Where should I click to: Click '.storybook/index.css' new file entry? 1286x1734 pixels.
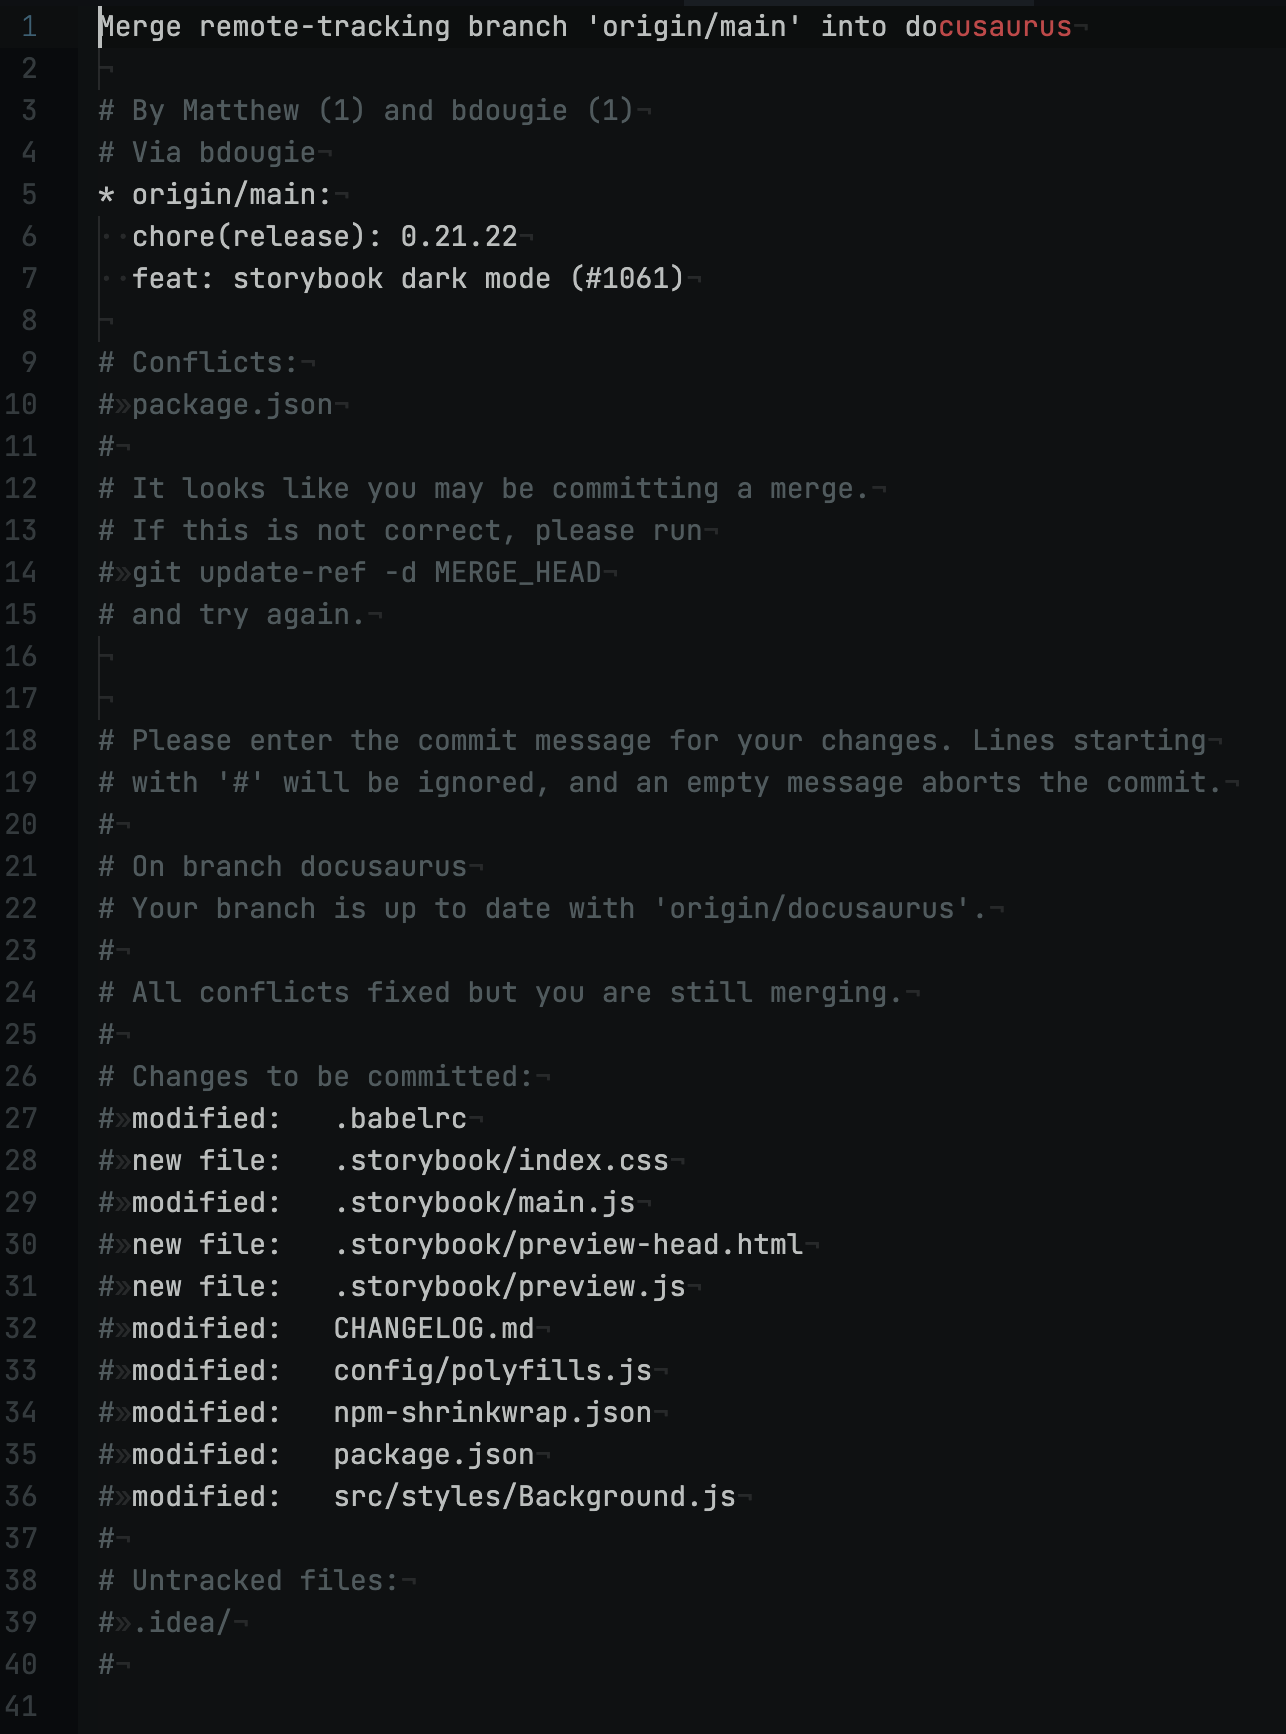pos(501,1161)
